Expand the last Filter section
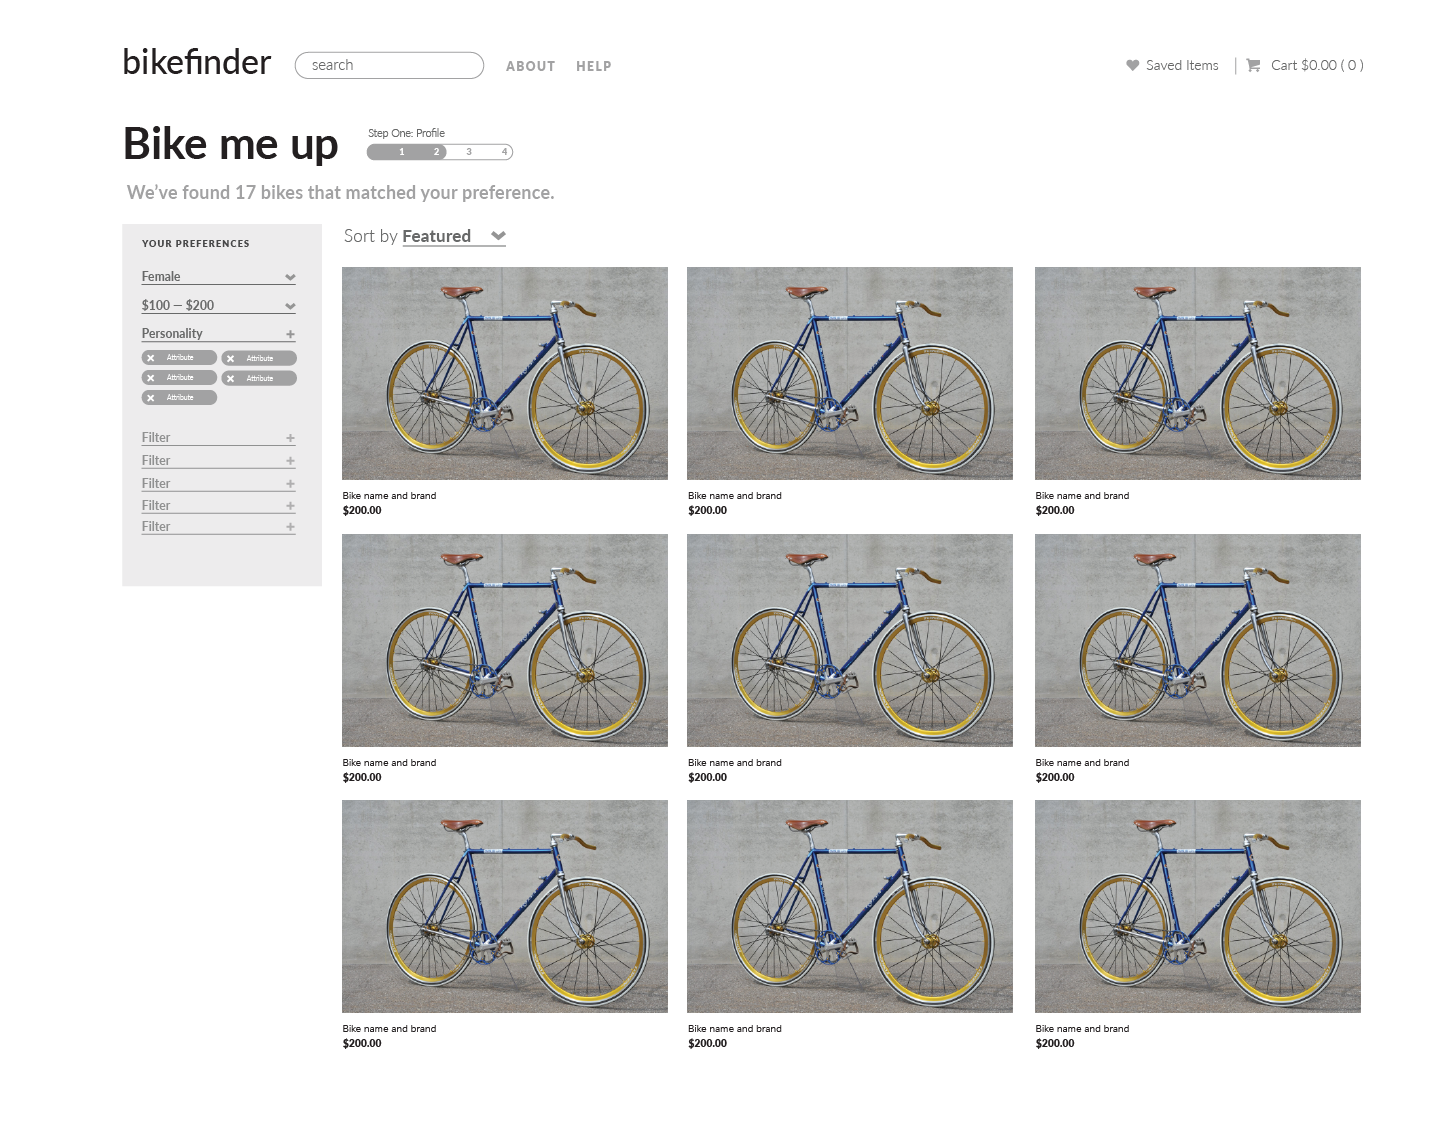Screen dimensions: 1441x1128 [290, 527]
